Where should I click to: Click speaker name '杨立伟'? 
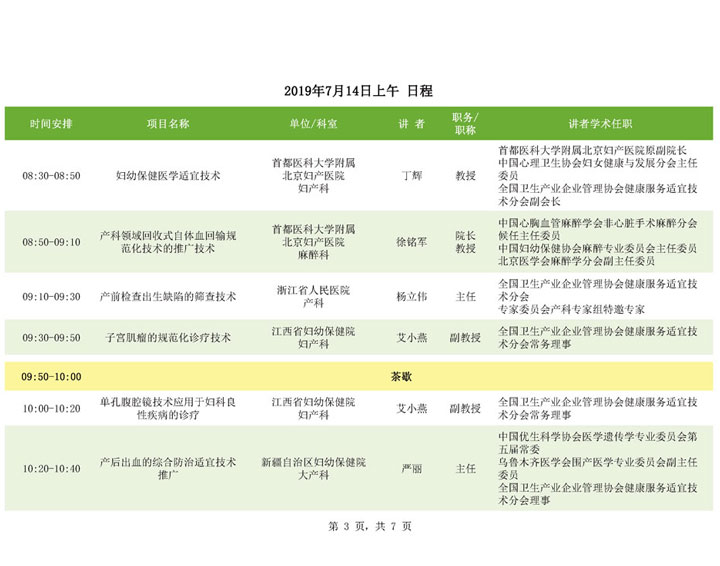(x=411, y=297)
